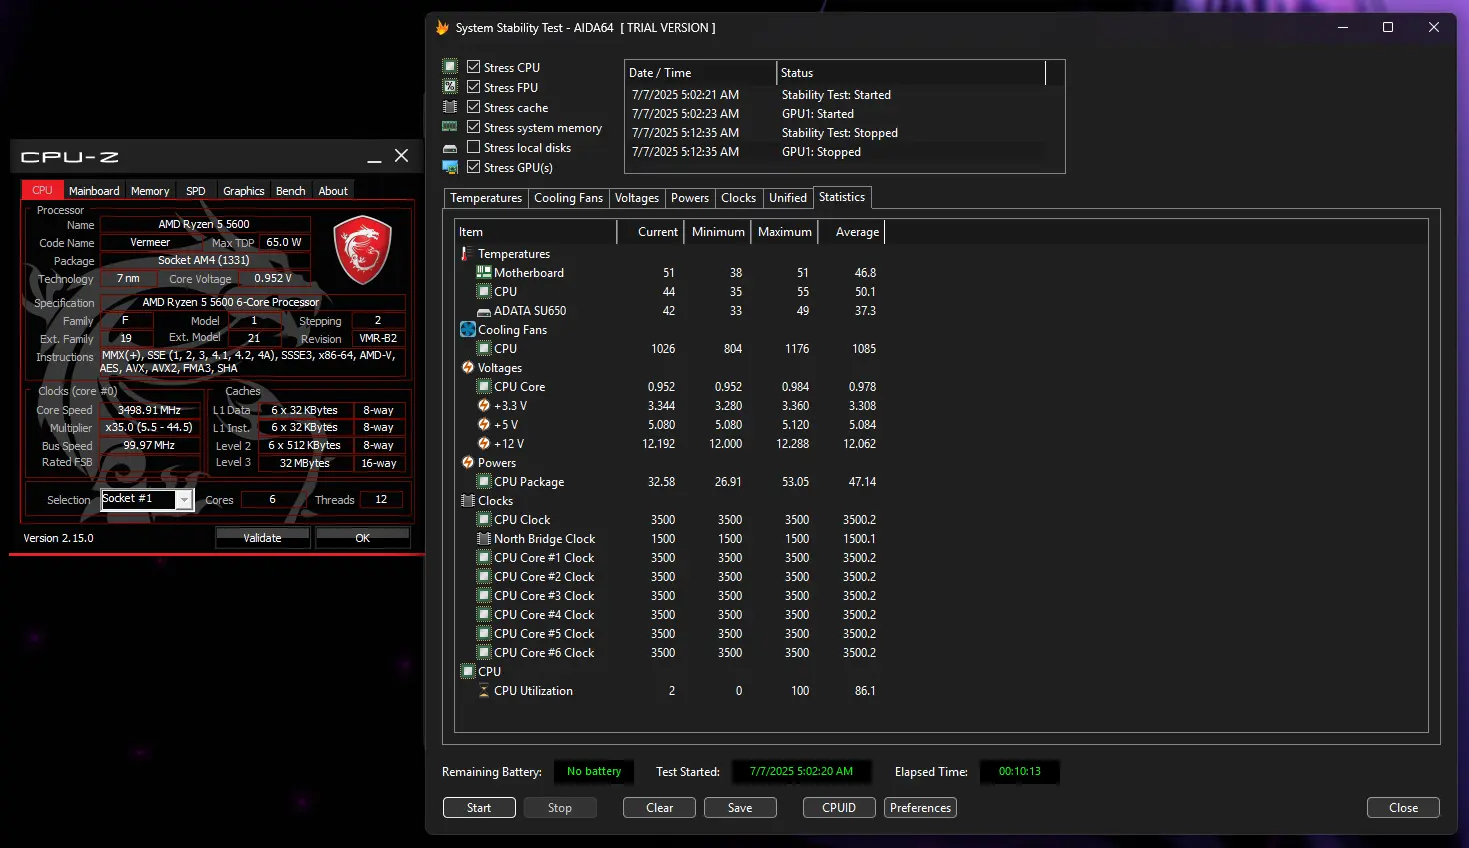Image resolution: width=1469 pixels, height=848 pixels.
Task: Click the Validate button in CPU-Z
Action: click(x=262, y=538)
